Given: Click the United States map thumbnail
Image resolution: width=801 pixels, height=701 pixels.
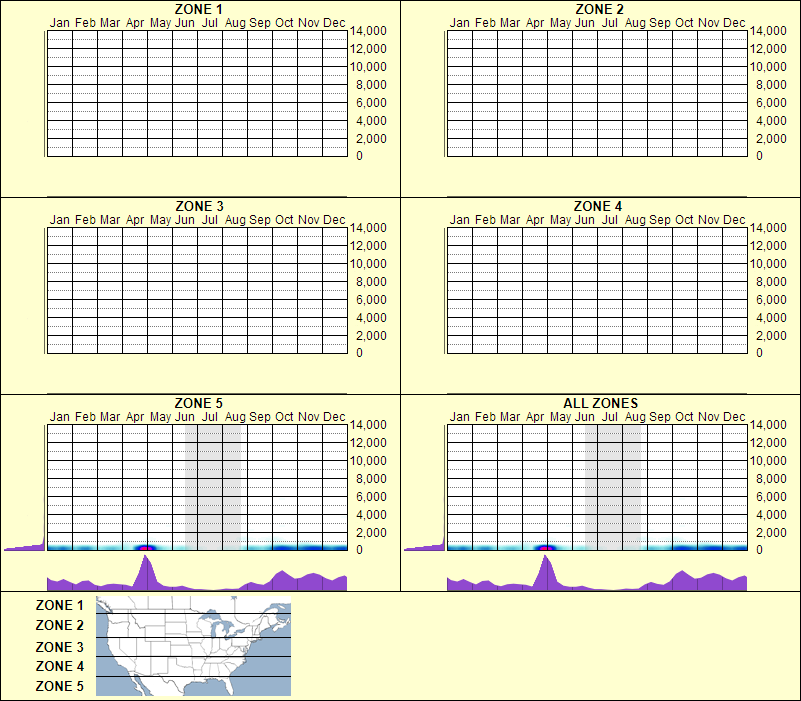Looking at the screenshot, I should (191, 646).
